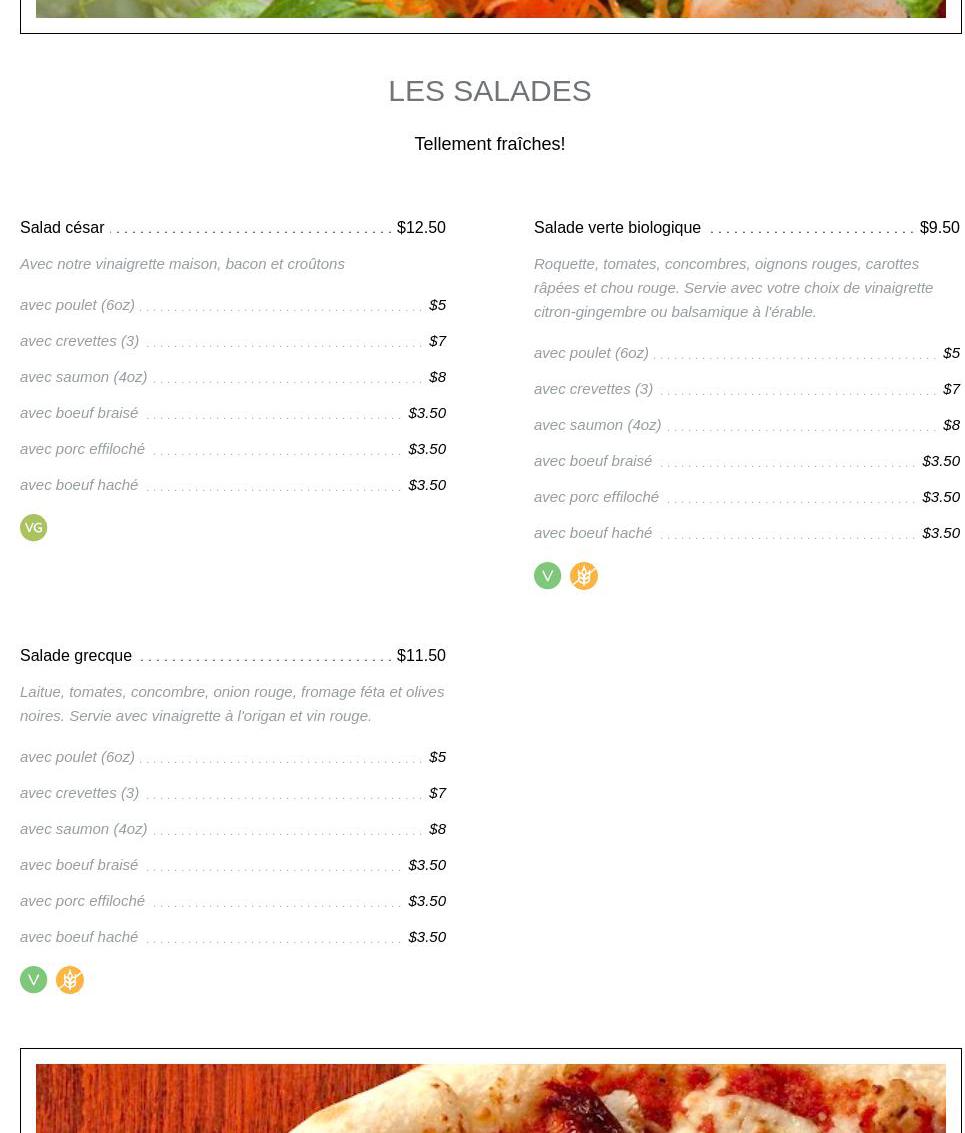Click the green V icon under Salade verte biologique
965x1133 pixels.
click(548, 576)
